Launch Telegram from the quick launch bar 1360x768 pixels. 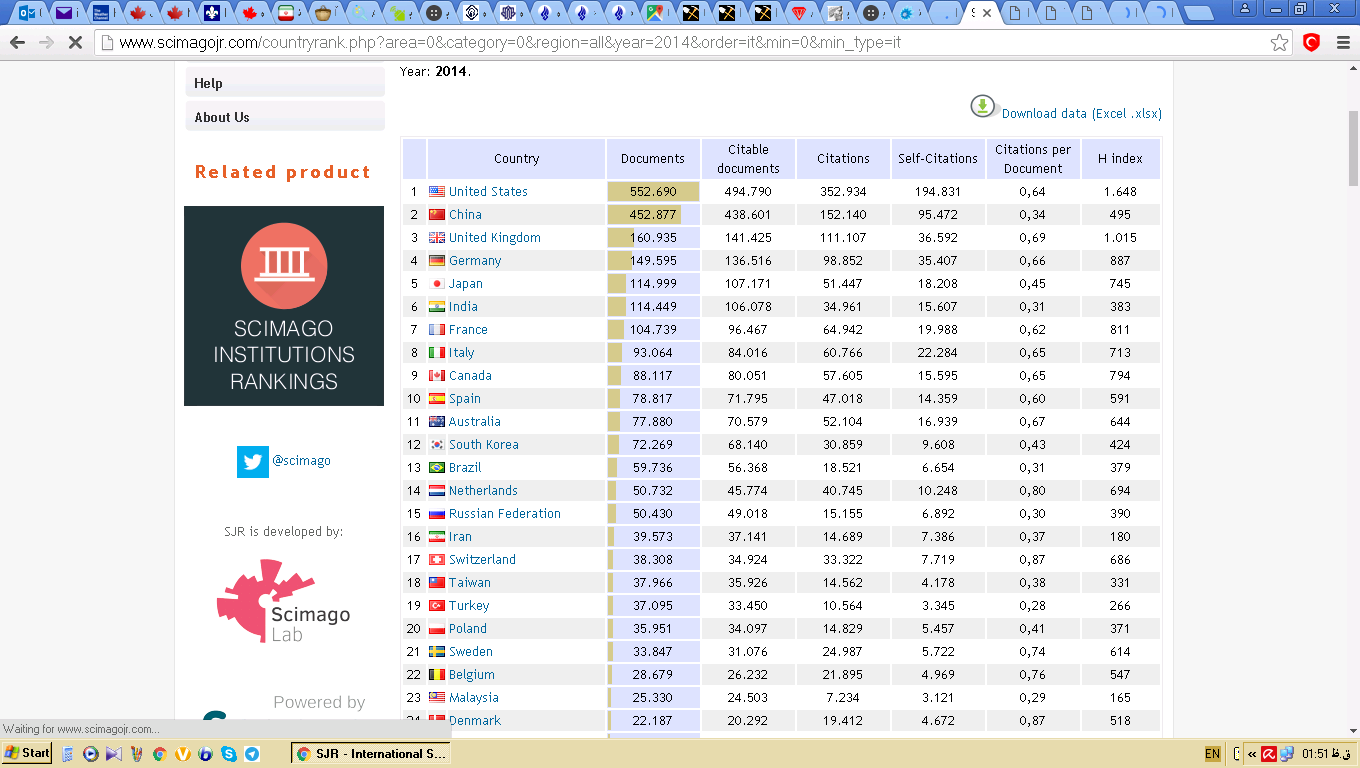(x=252, y=754)
